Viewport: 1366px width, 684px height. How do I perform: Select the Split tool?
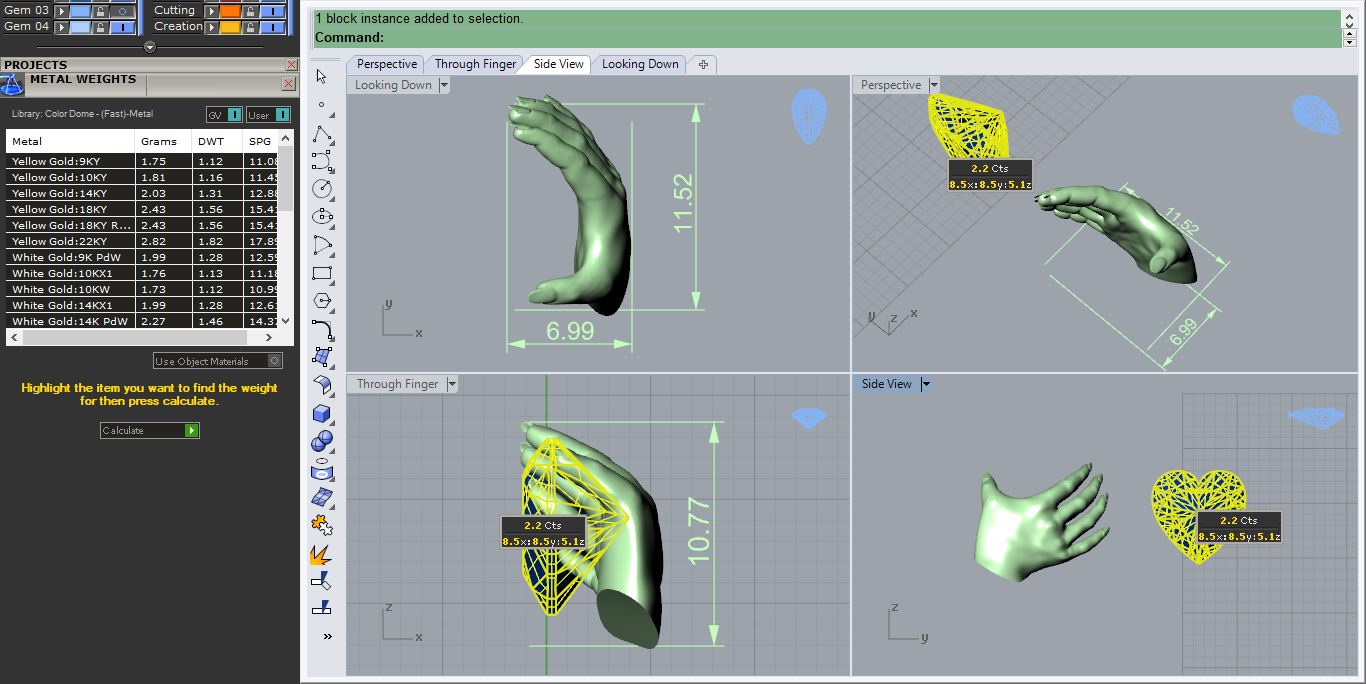tap(321, 607)
